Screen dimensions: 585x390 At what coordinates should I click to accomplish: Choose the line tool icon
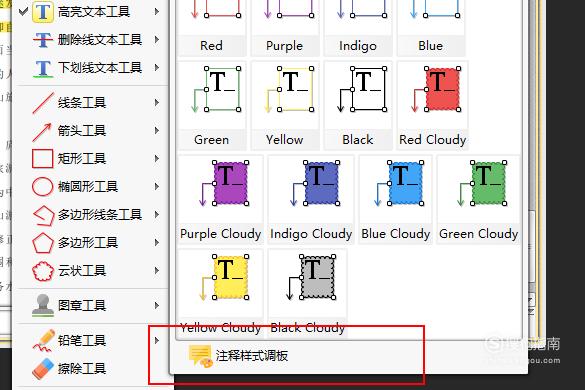click(43, 103)
